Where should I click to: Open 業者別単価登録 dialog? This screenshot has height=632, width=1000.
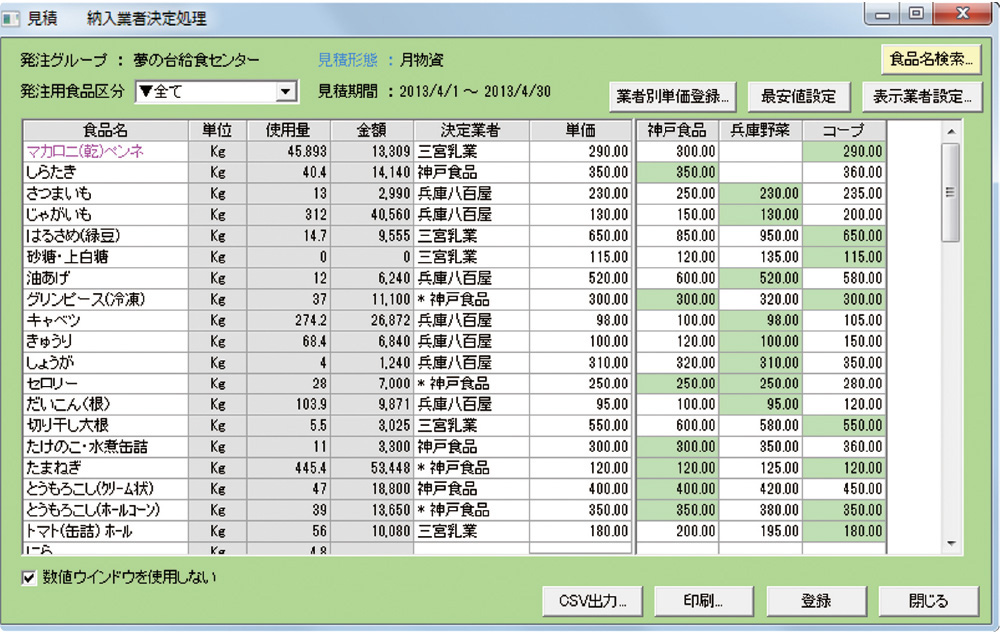674,97
